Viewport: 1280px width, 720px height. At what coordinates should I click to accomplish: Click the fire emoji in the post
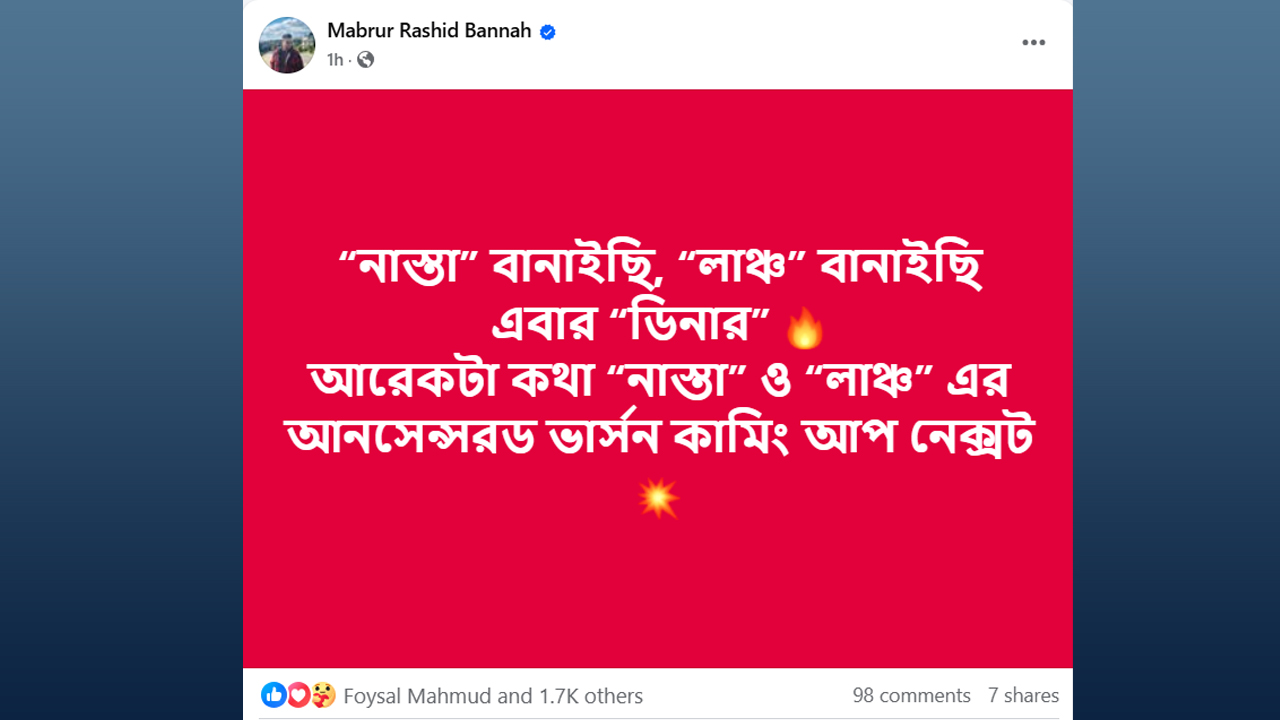pos(805,327)
